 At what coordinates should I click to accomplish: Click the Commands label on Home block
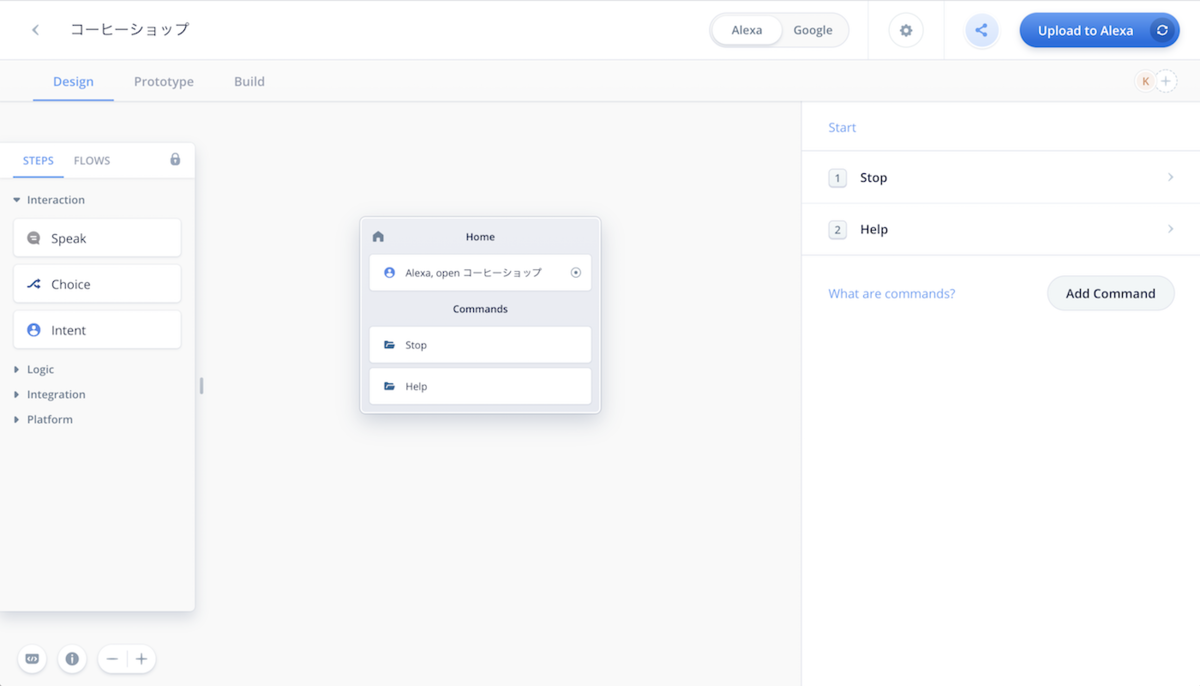click(480, 309)
